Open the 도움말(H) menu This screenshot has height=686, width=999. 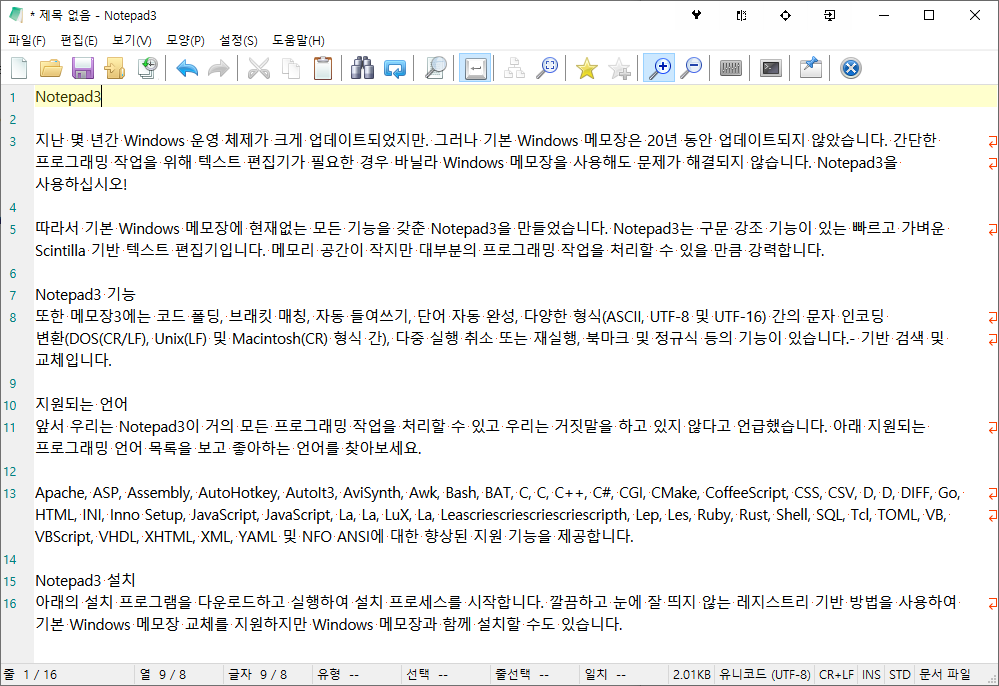[x=298, y=41]
